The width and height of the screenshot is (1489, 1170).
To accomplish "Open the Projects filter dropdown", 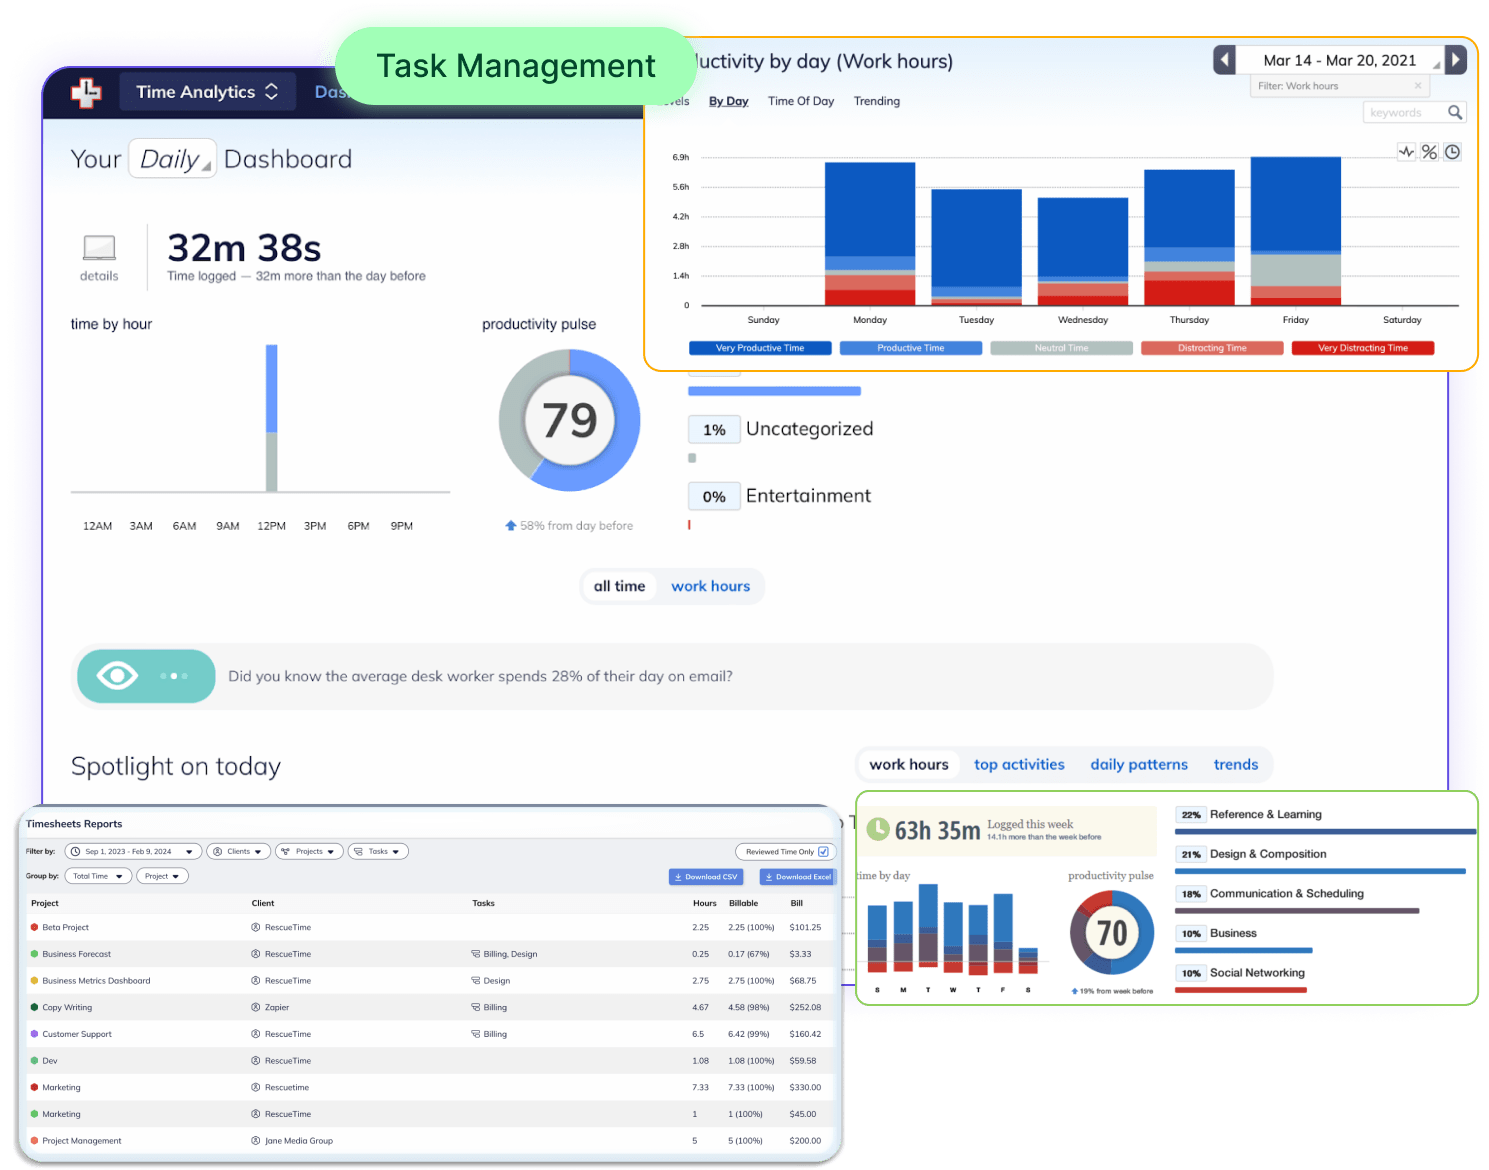I will pos(309,851).
